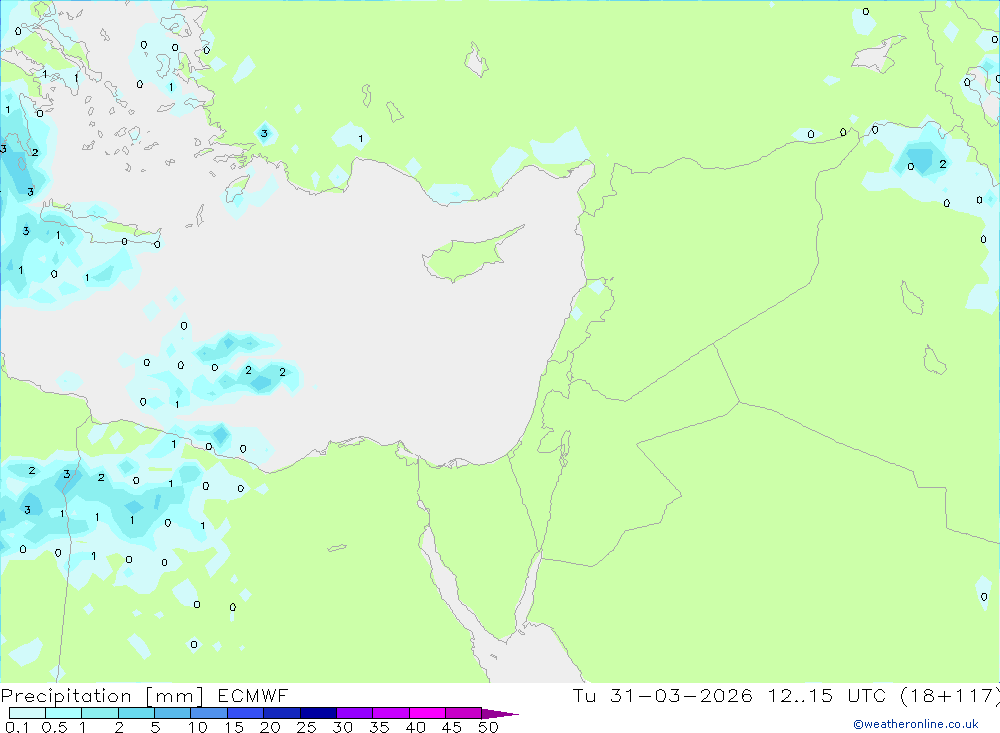Click the date "31-03-2026"
Viewport: 1000px width, 733px height.
coord(681,695)
